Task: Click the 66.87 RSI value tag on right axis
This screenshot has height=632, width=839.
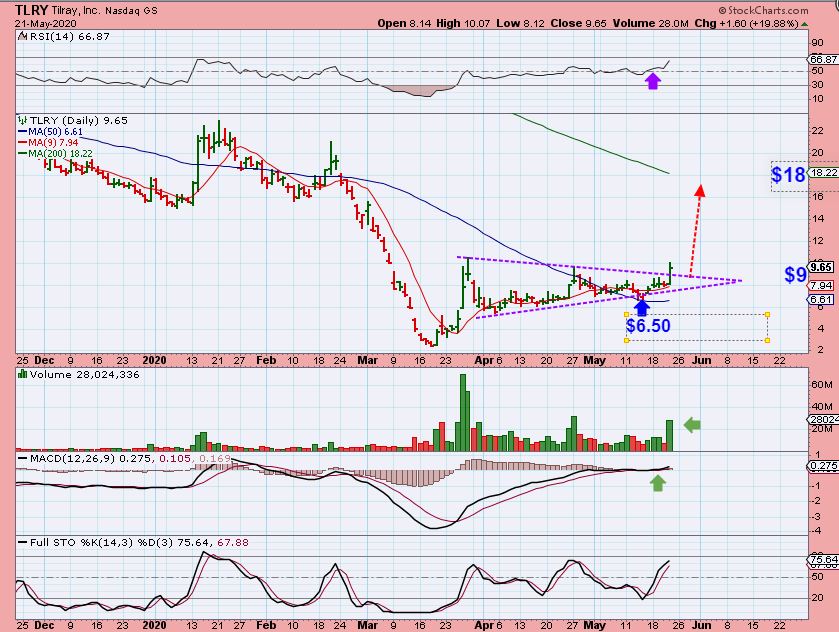Action: click(x=822, y=59)
